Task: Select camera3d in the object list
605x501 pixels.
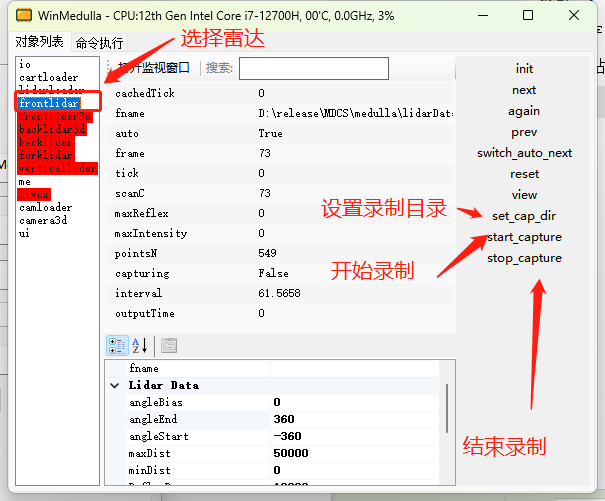Action: pyautogui.click(x=43, y=220)
